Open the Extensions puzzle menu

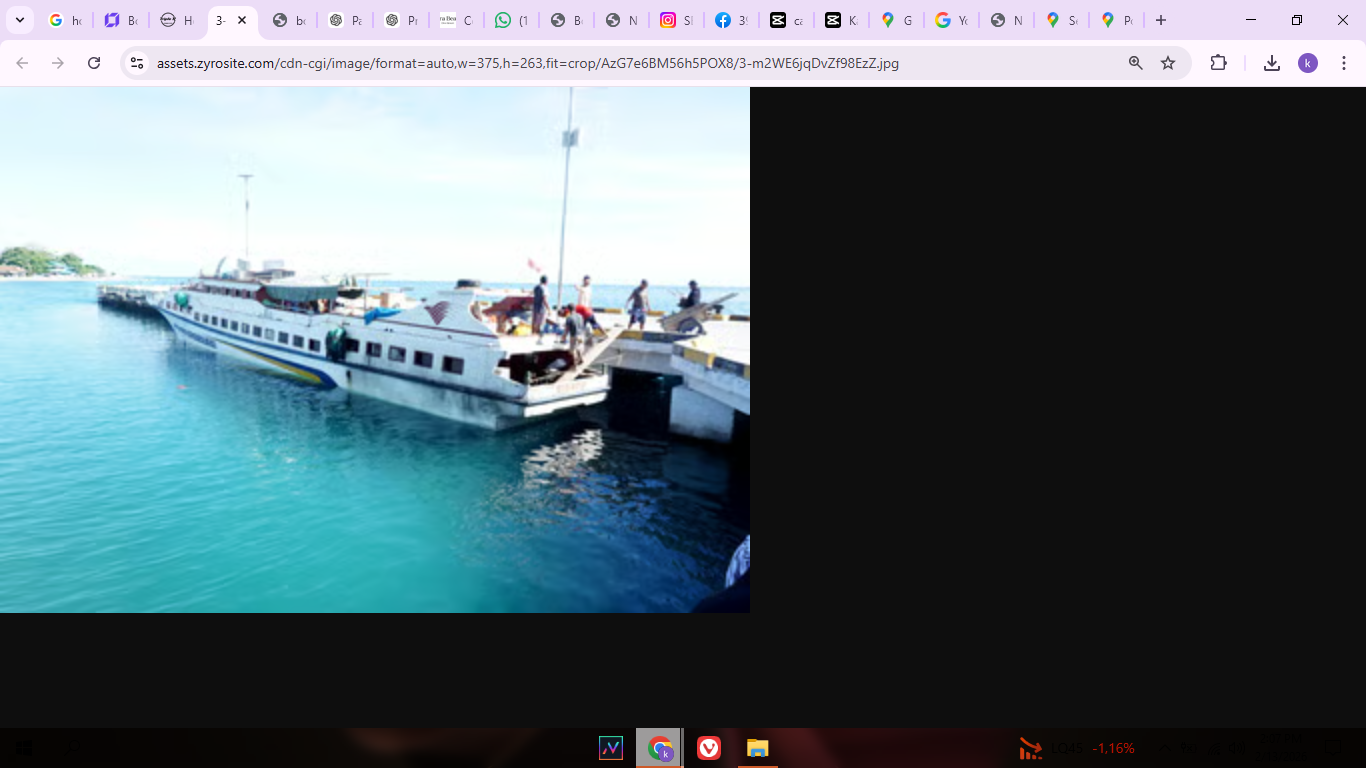pos(1218,63)
